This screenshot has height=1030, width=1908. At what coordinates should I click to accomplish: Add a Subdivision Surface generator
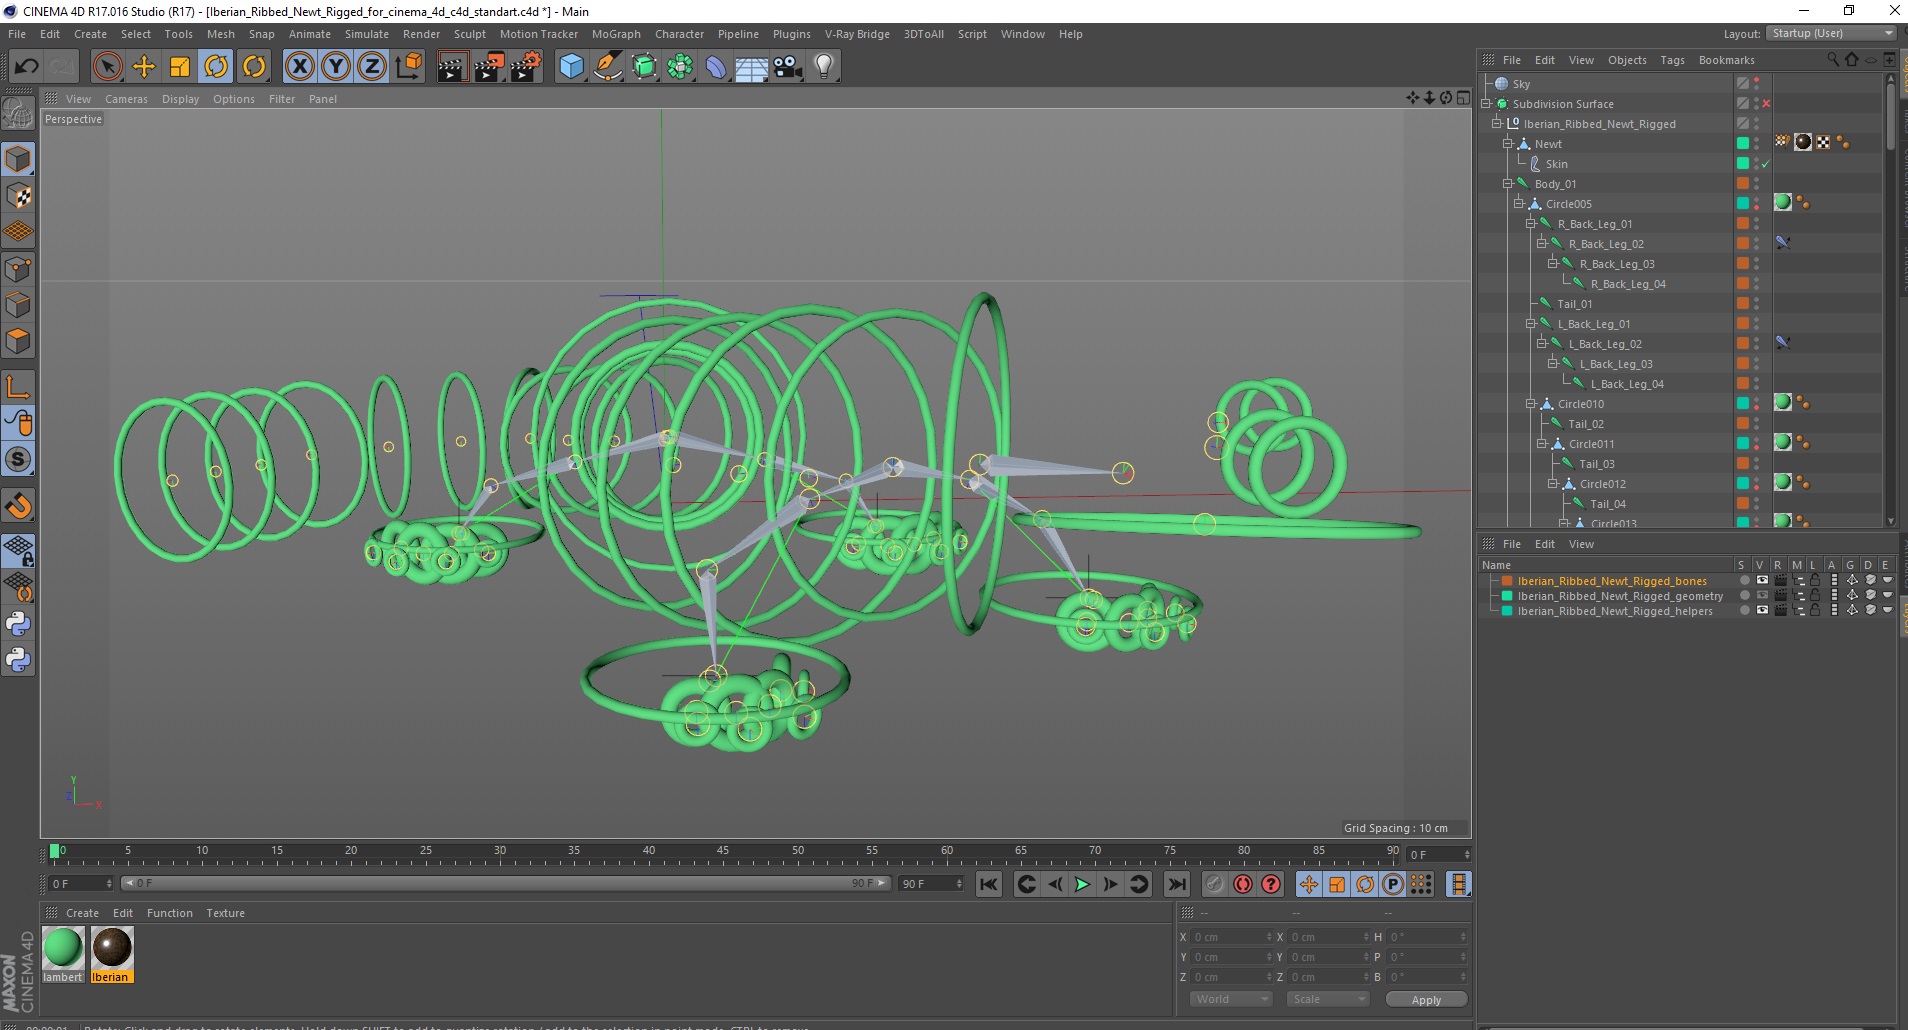[x=644, y=67]
